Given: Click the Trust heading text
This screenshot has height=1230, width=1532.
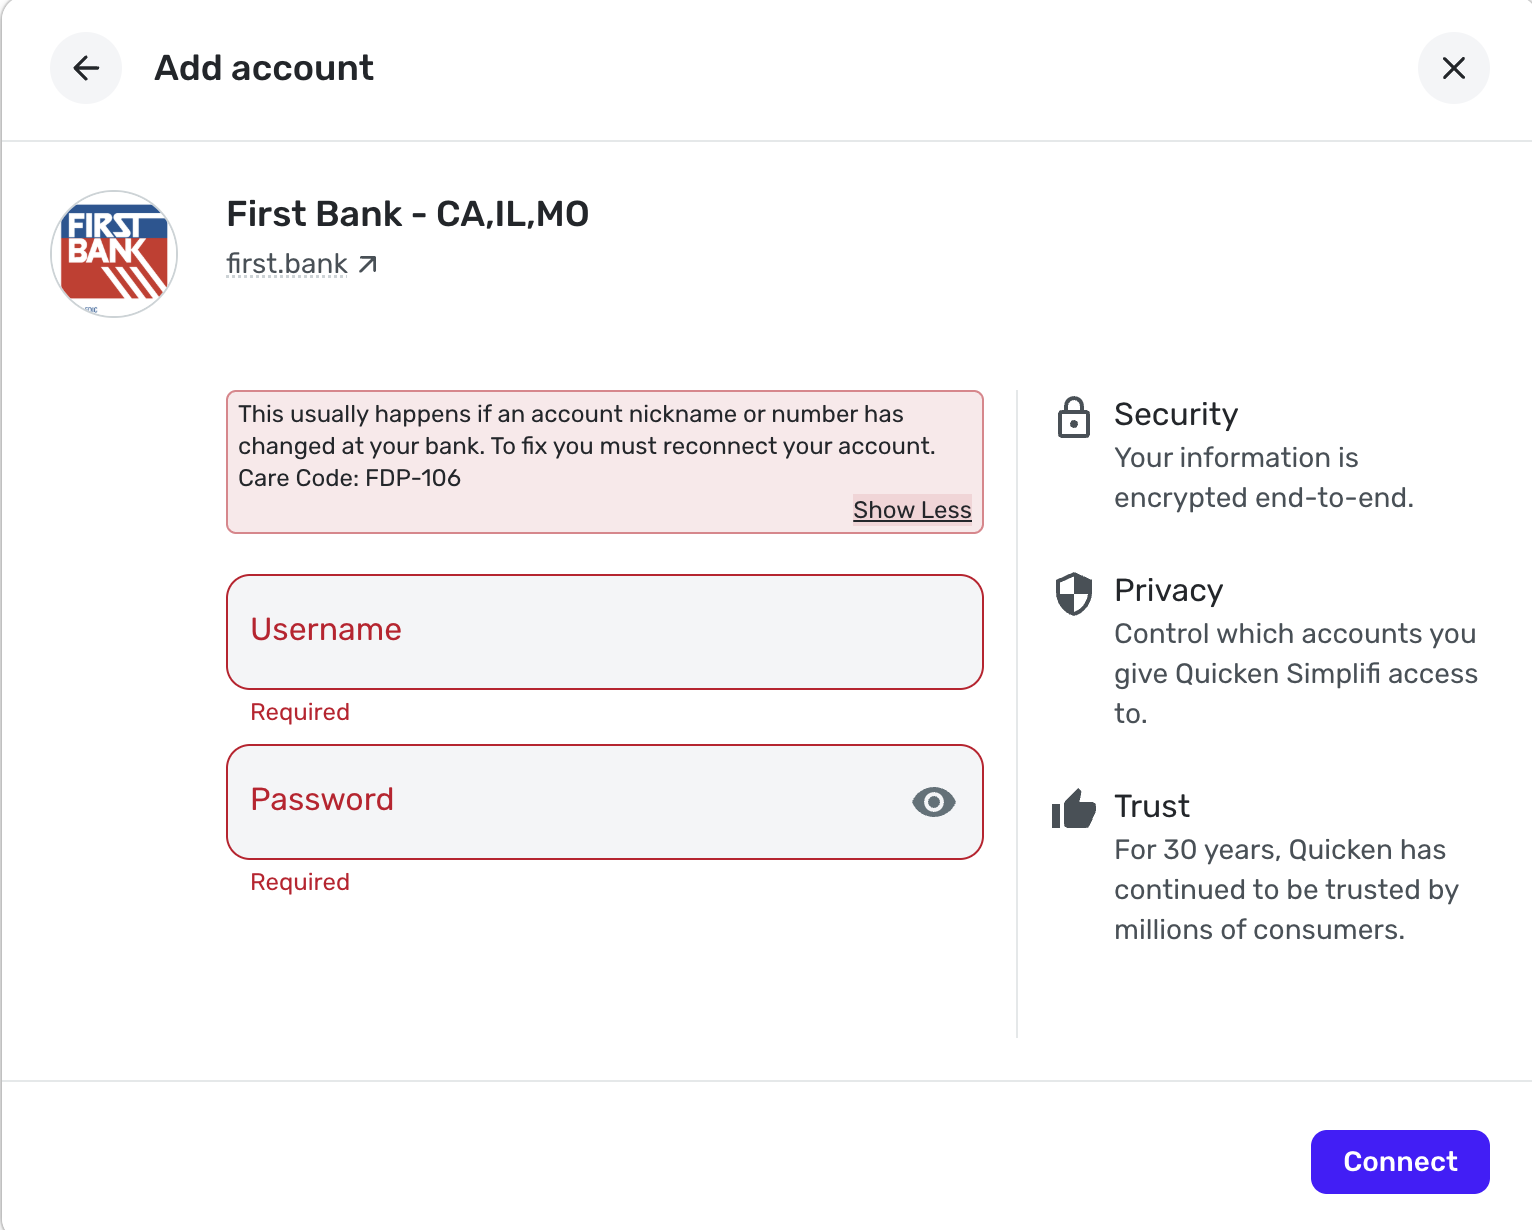Looking at the screenshot, I should (x=1152, y=806).
